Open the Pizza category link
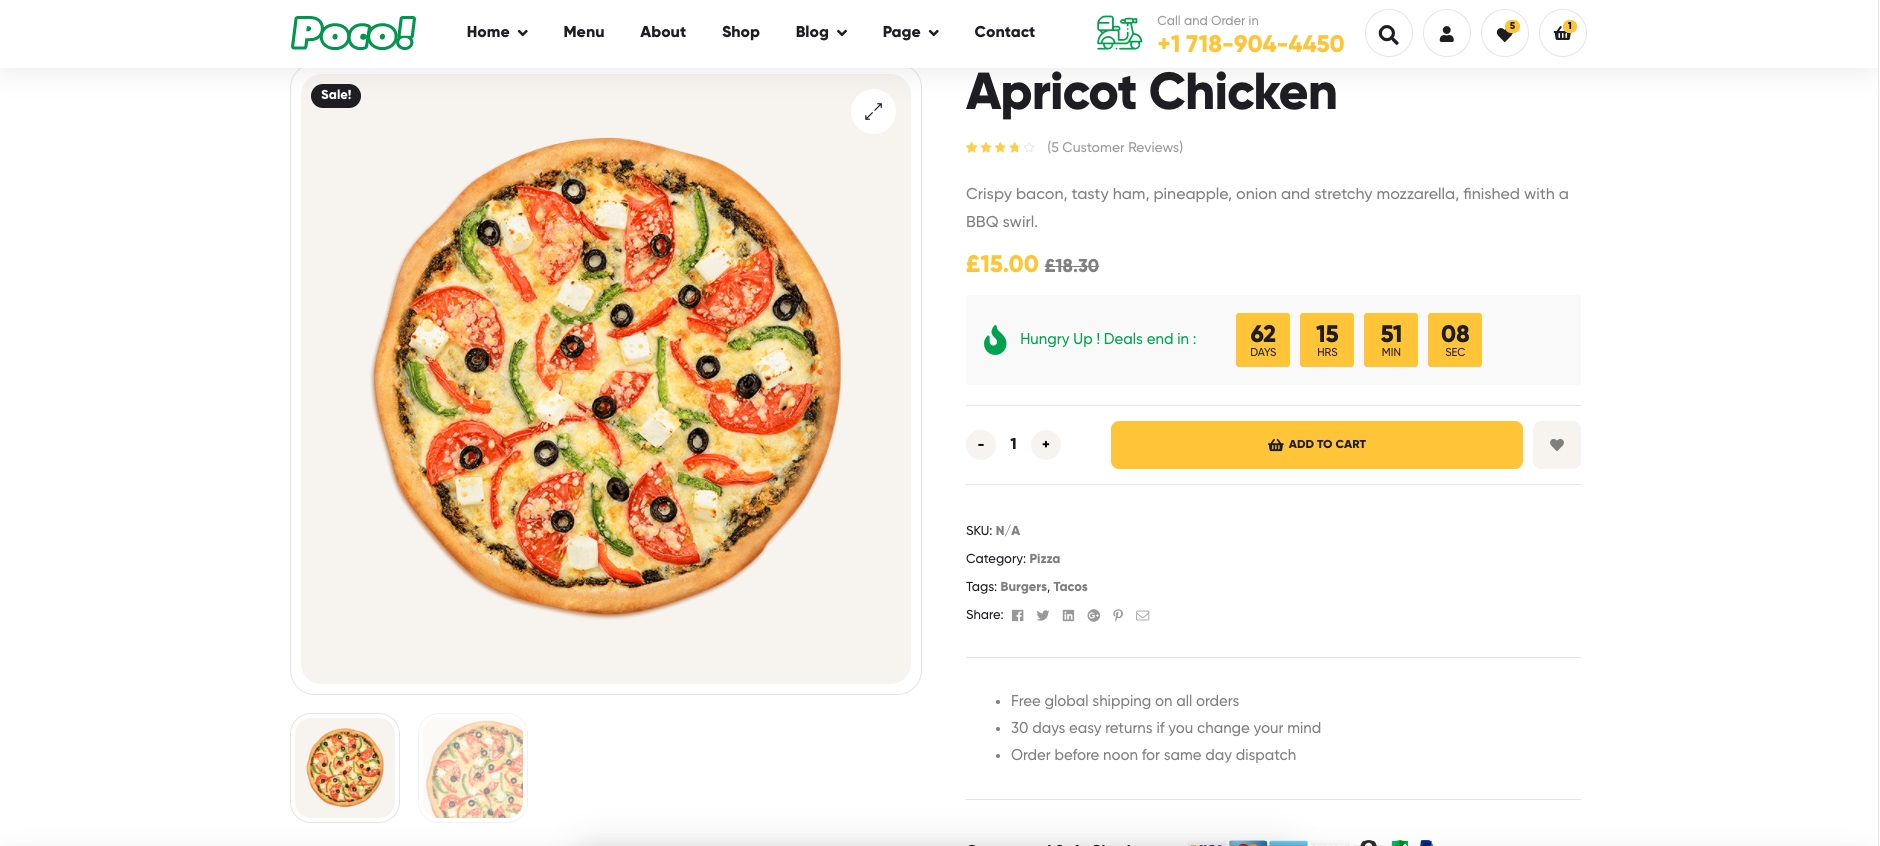 (1044, 559)
